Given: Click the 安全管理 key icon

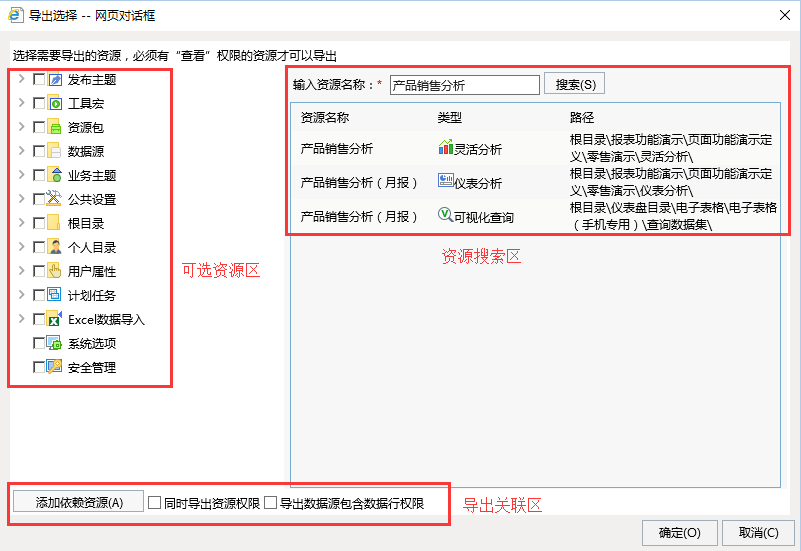Looking at the screenshot, I should tap(55, 367).
